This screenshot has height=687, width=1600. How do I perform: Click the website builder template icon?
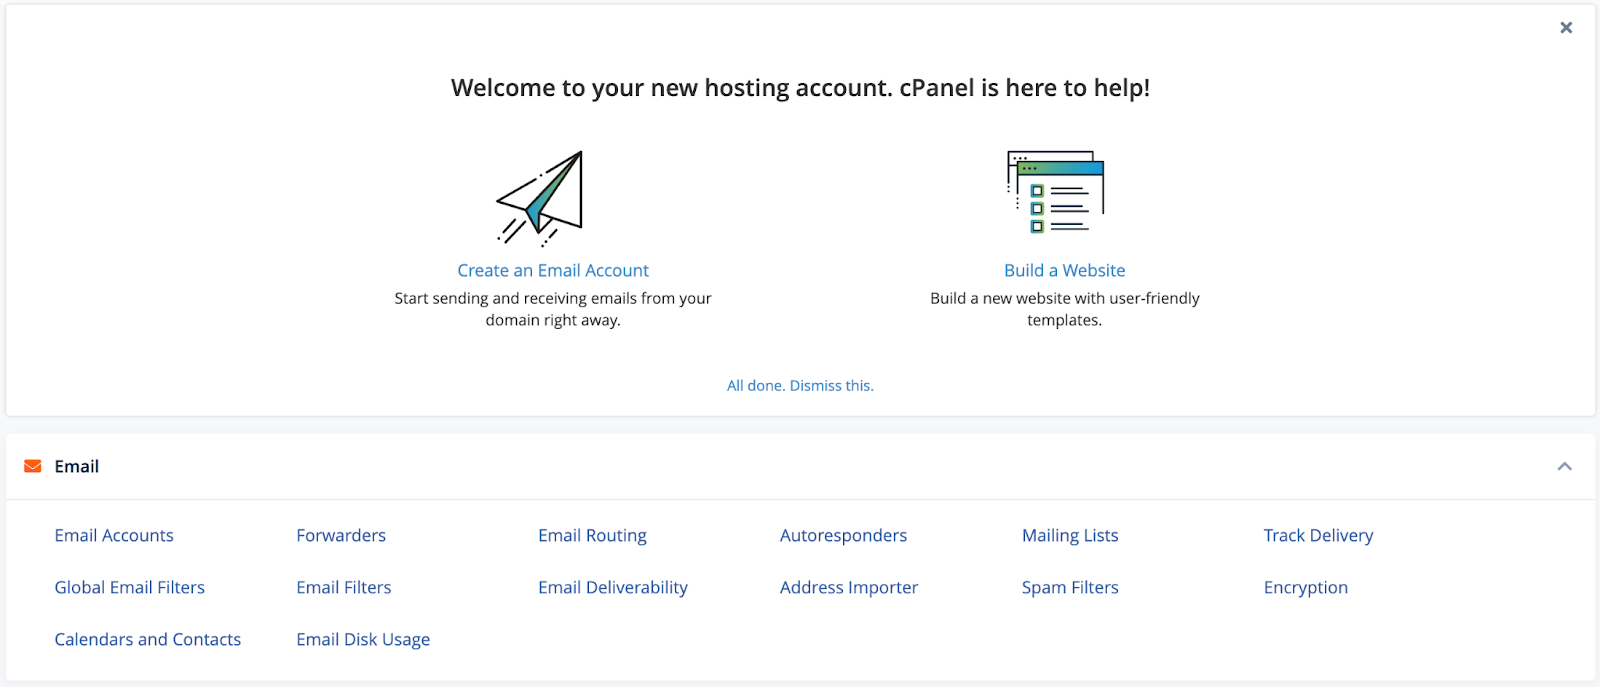coord(1056,192)
